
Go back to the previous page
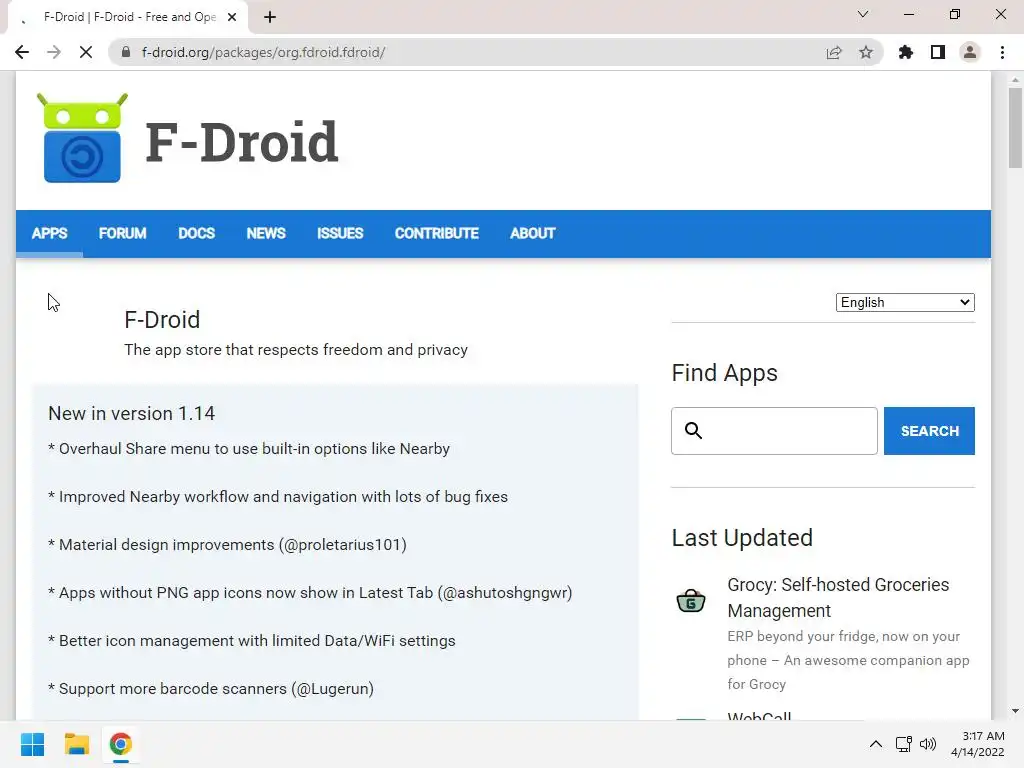(x=22, y=52)
